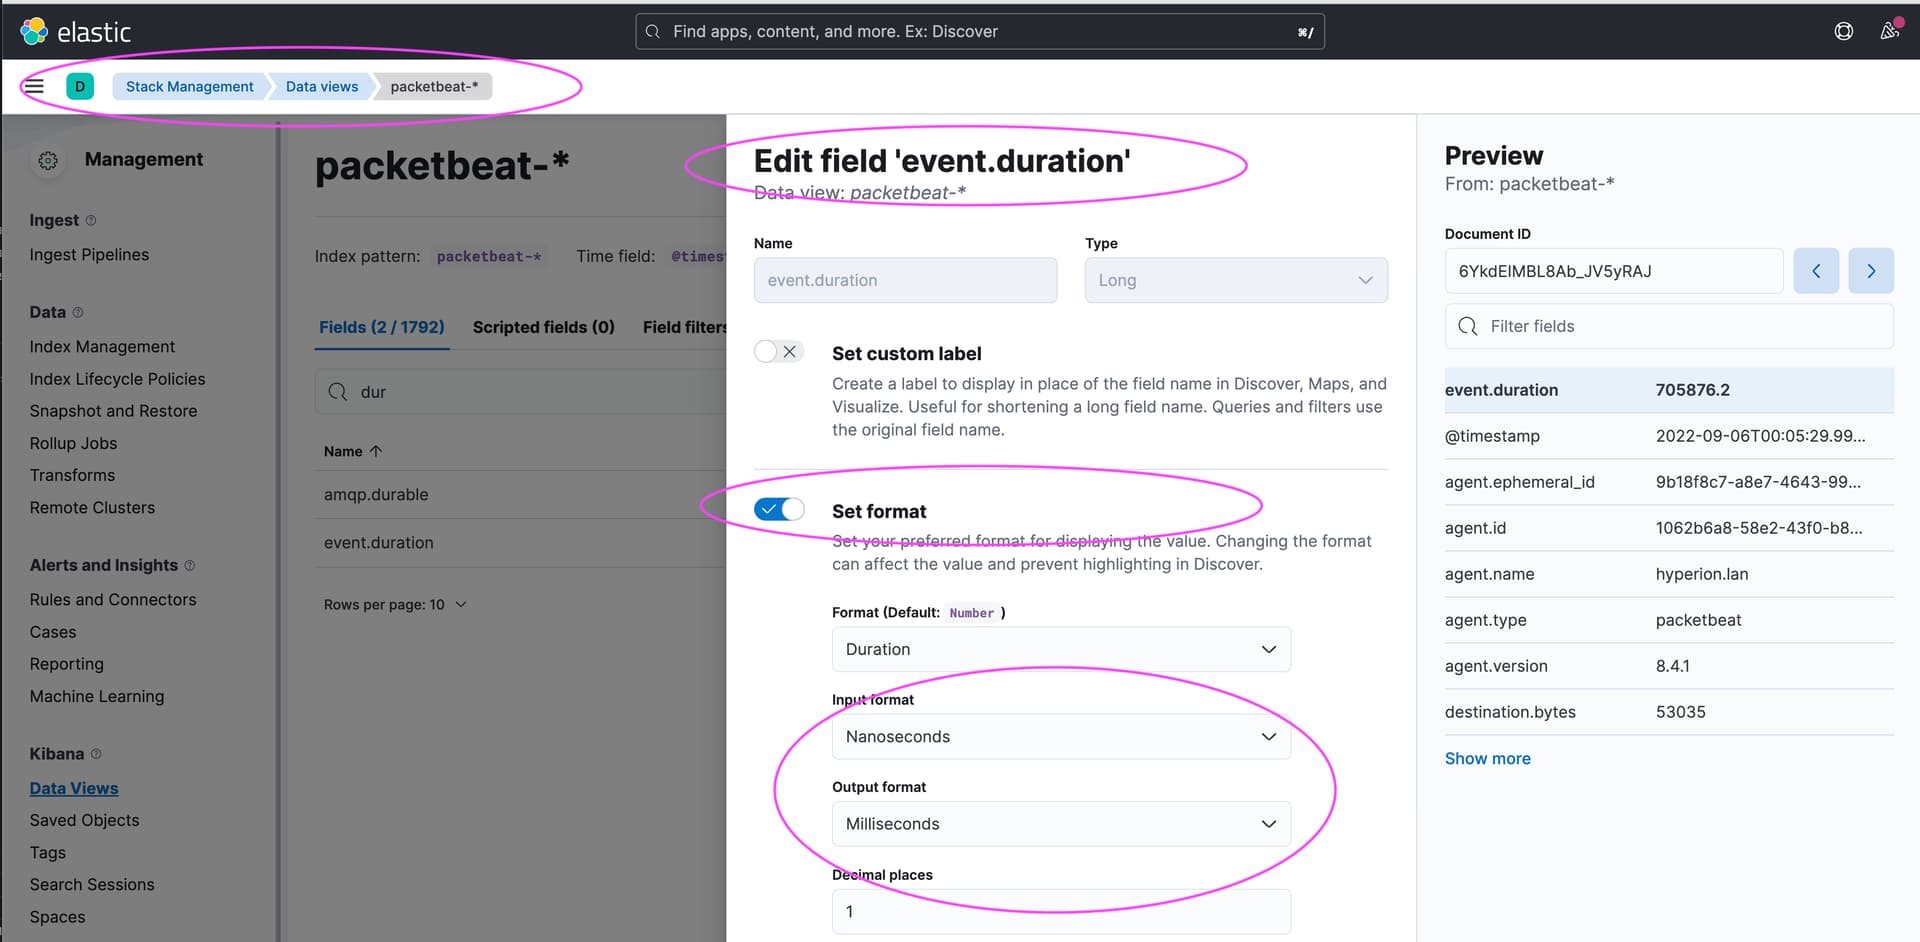The height and width of the screenshot is (942, 1920).
Task: Click the Management gear icon
Action: point(48,160)
